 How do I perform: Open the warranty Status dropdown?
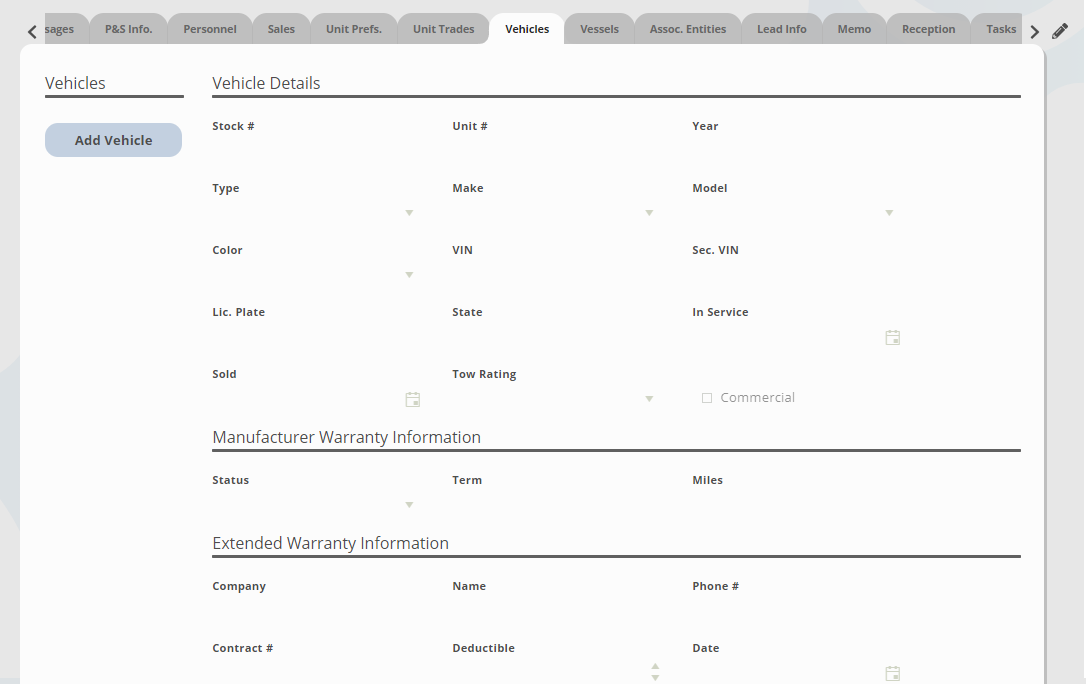coord(409,504)
